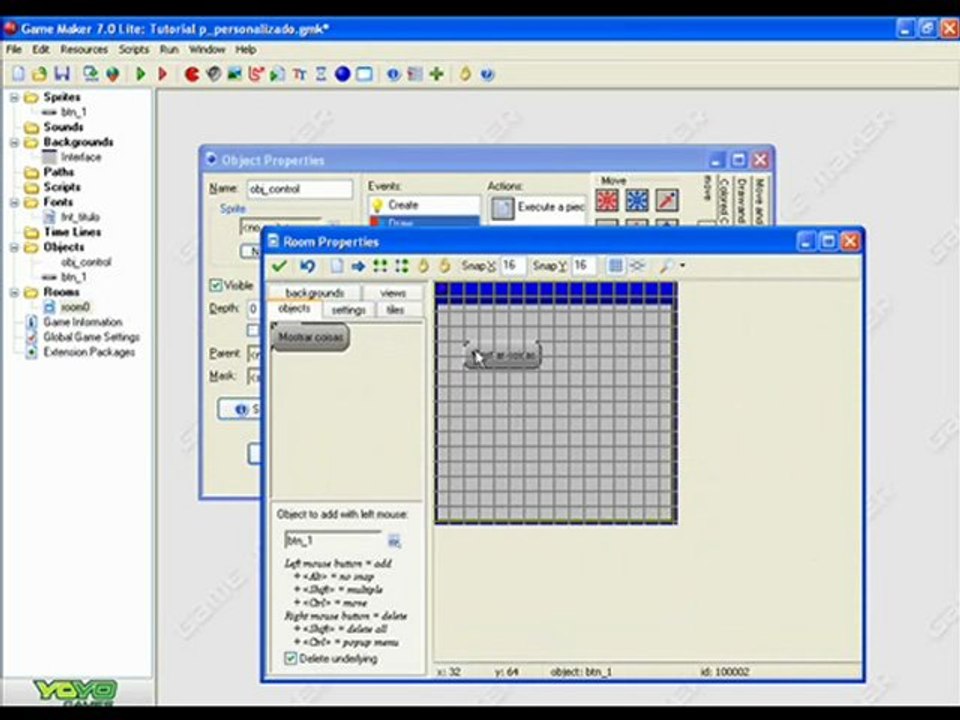Open the Scripts menu
Viewport: 960px width, 720px height.
133,50
